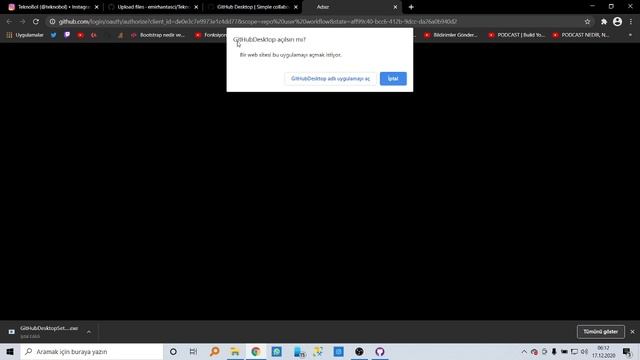Expand GitHubDesktopSetup download options chevron
The width and height of the screenshot is (640, 360).
[89, 332]
